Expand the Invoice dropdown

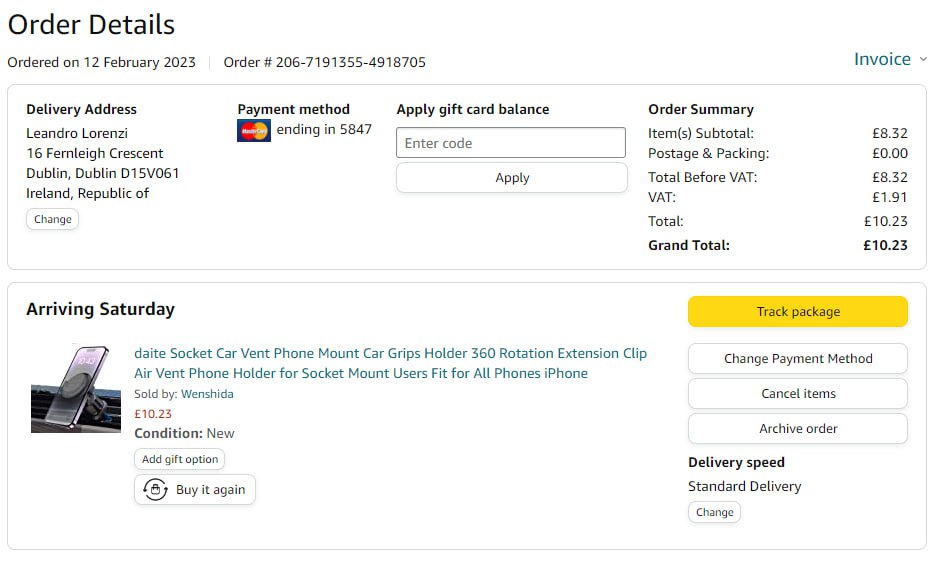tap(882, 59)
